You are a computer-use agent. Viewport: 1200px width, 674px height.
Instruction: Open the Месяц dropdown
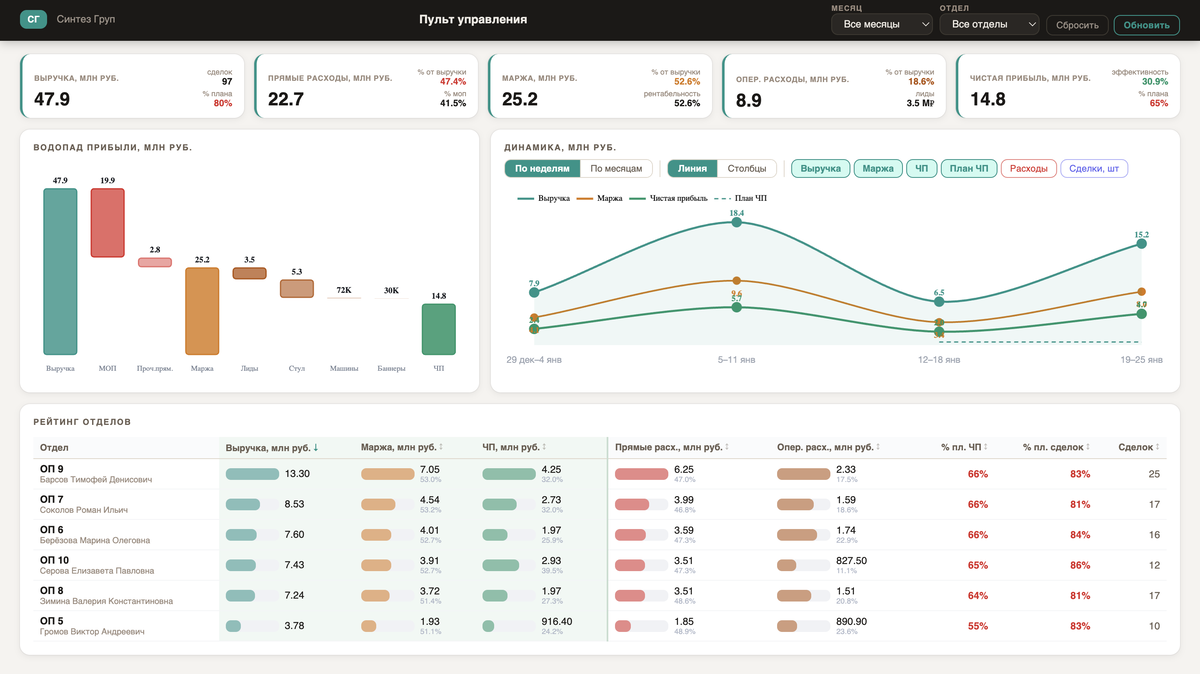point(882,24)
